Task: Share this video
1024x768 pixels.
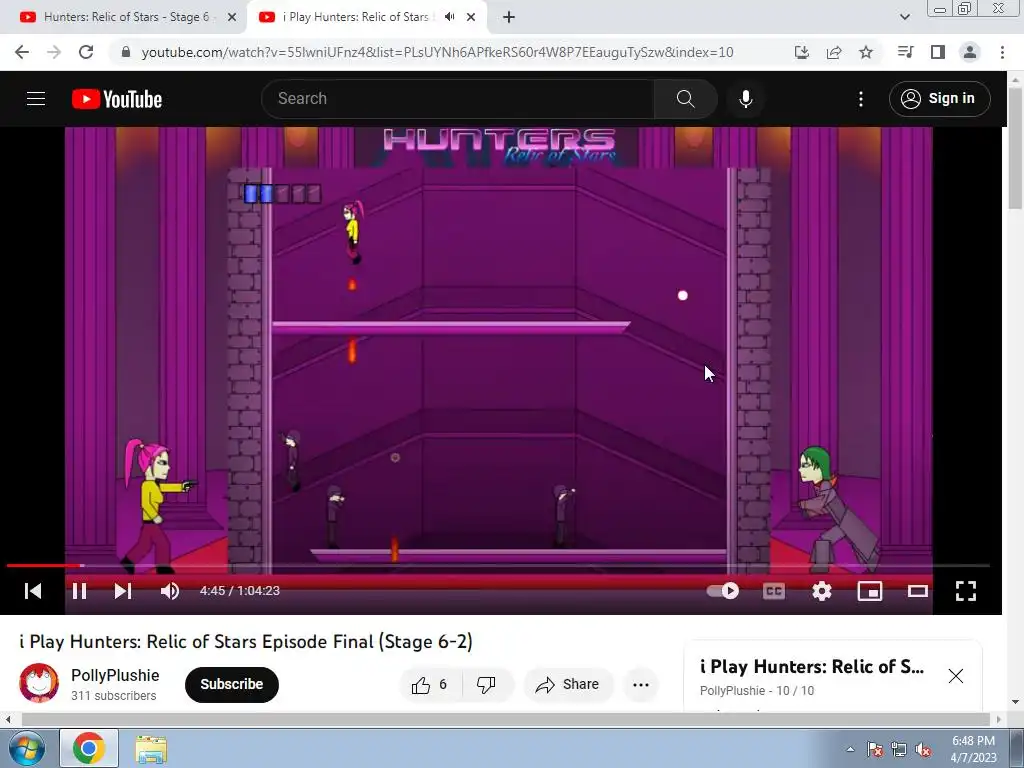Action: [568, 684]
